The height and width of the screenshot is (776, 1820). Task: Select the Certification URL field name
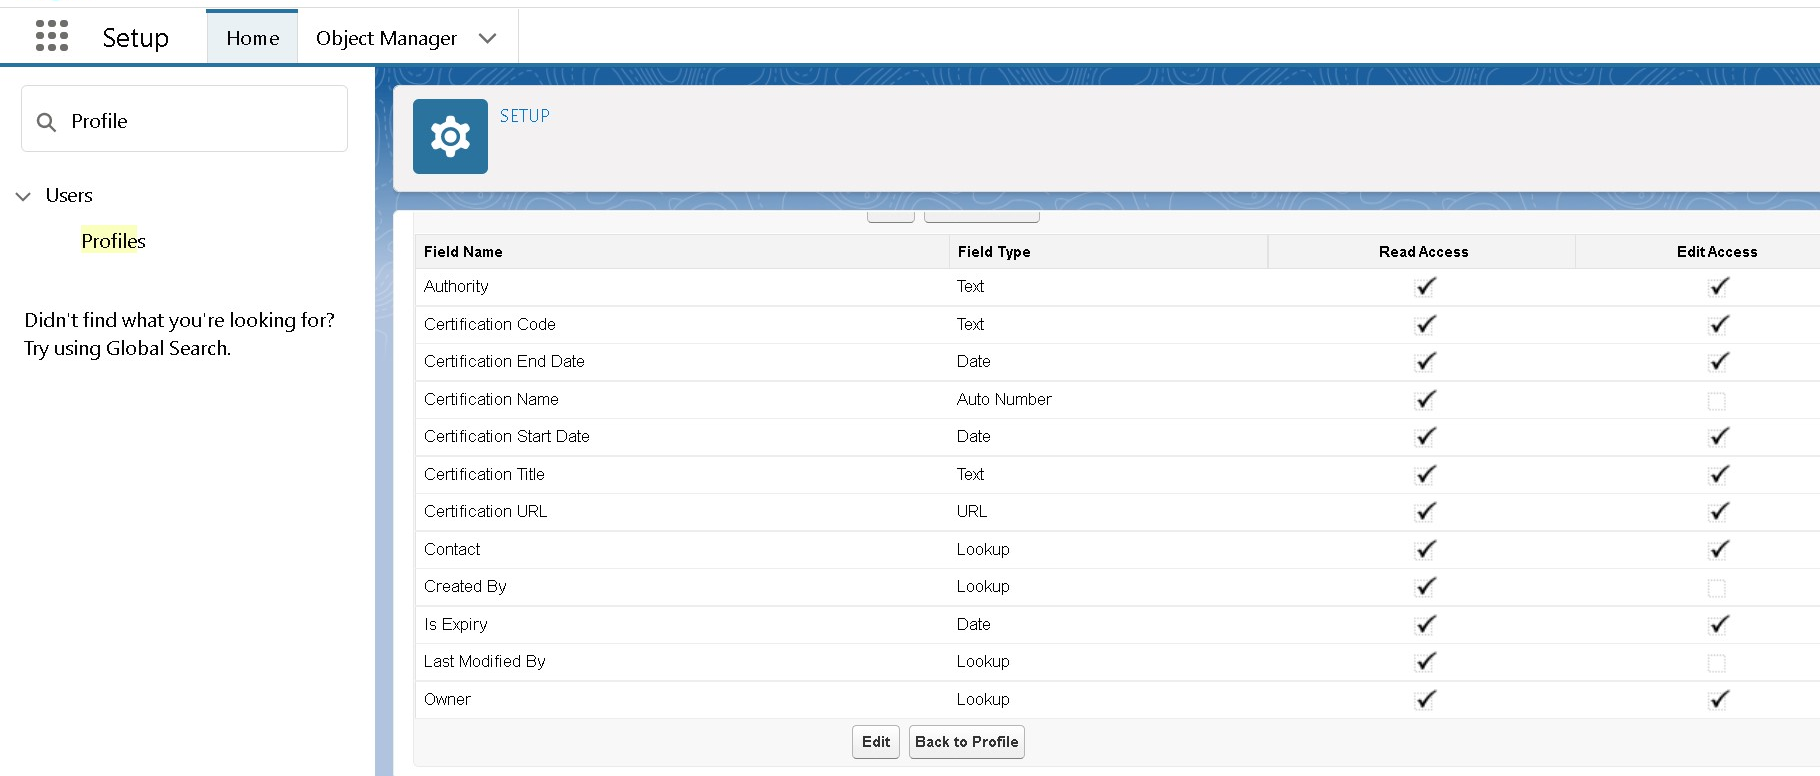point(485,511)
